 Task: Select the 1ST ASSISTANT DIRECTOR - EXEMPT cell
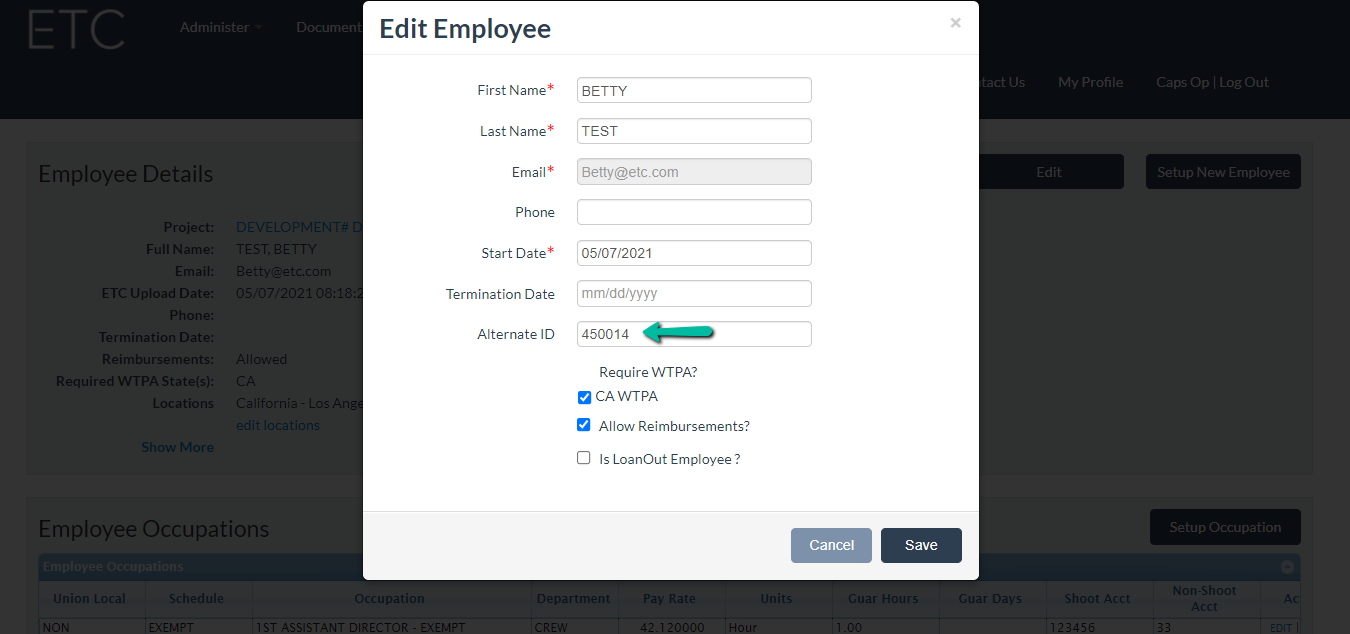click(390, 627)
